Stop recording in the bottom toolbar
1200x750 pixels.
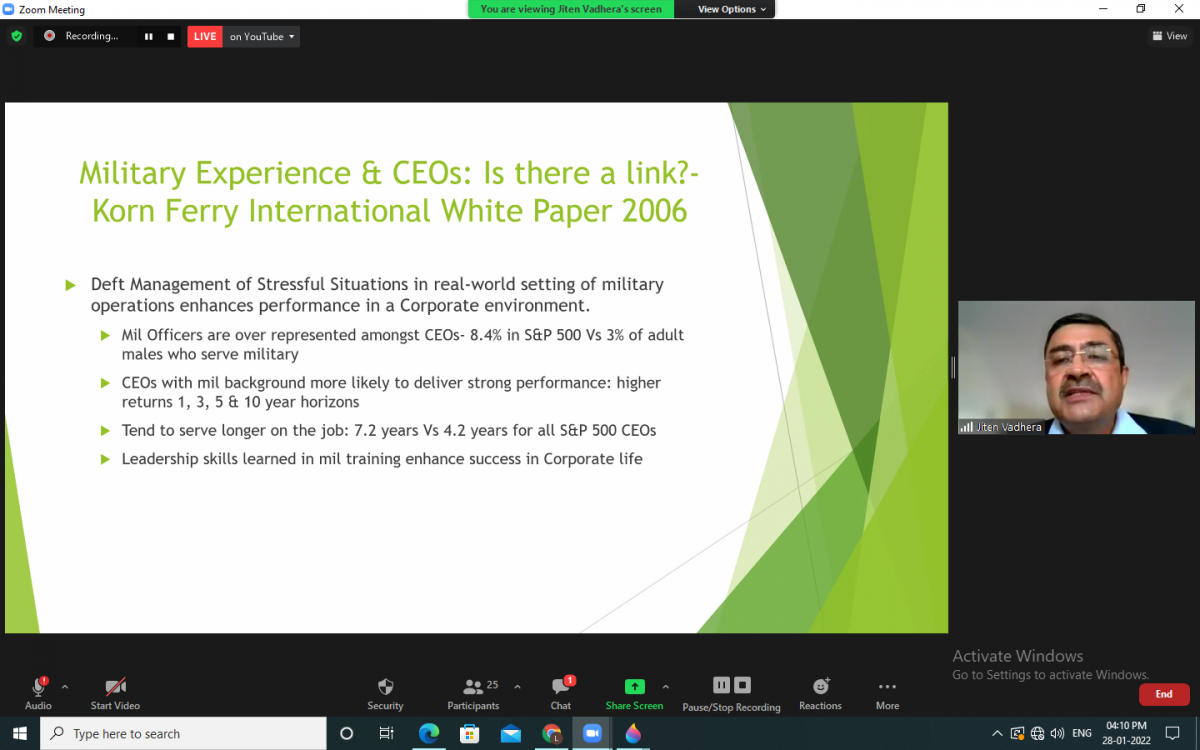pyautogui.click(x=742, y=685)
